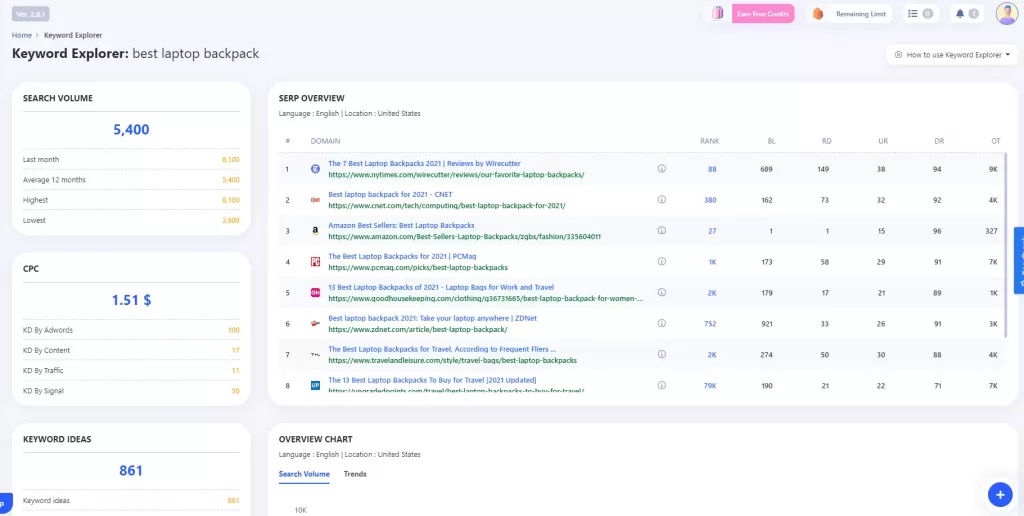The height and width of the screenshot is (516, 1024).
Task: Click the Travel and Leisure favicon
Action: point(315,355)
